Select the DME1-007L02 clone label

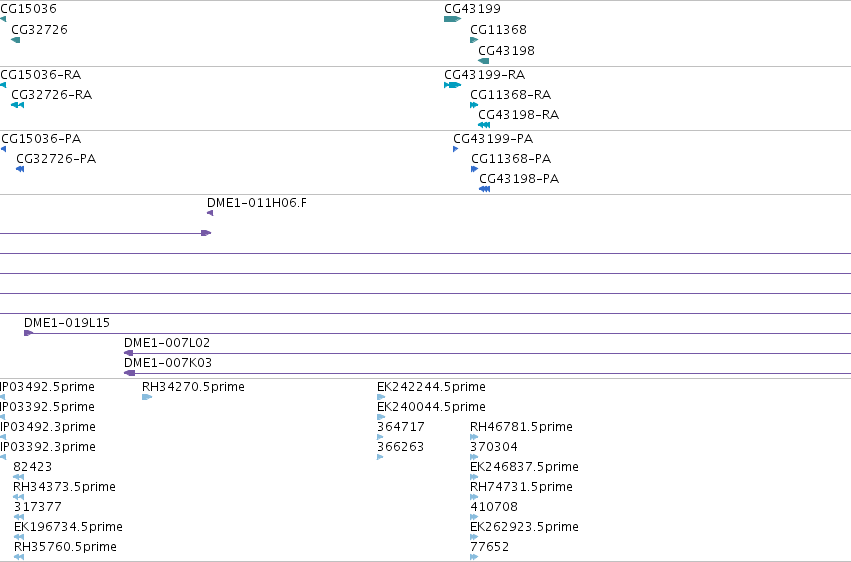pyautogui.click(x=167, y=343)
